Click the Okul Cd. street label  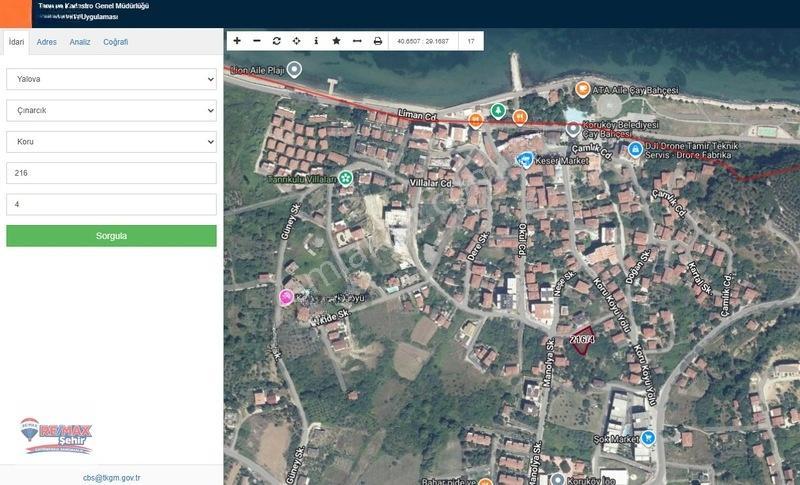pyautogui.click(x=522, y=240)
